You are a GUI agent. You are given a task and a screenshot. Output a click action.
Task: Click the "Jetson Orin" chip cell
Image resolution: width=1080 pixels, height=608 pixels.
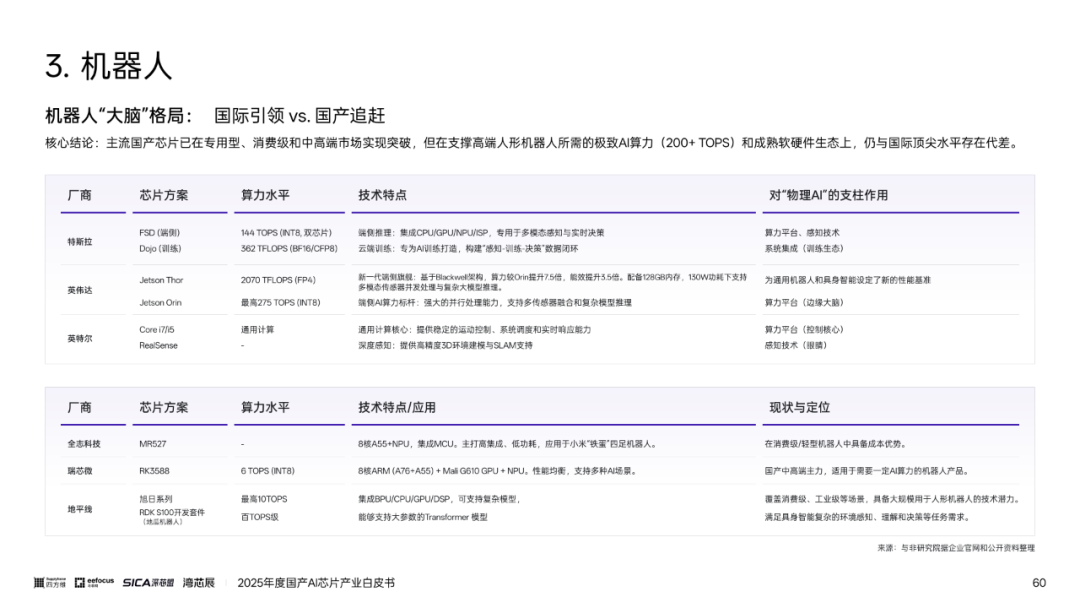click(160, 302)
